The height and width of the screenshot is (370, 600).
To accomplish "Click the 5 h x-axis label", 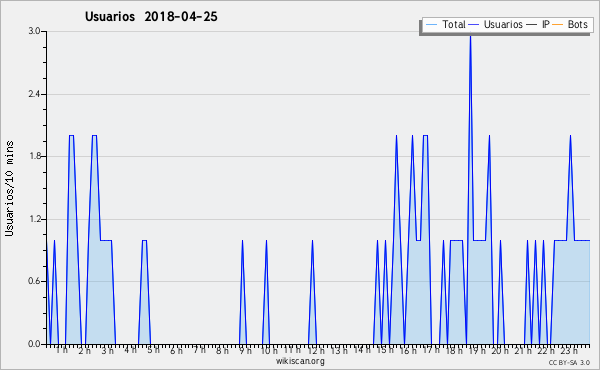I will tap(153, 350).
